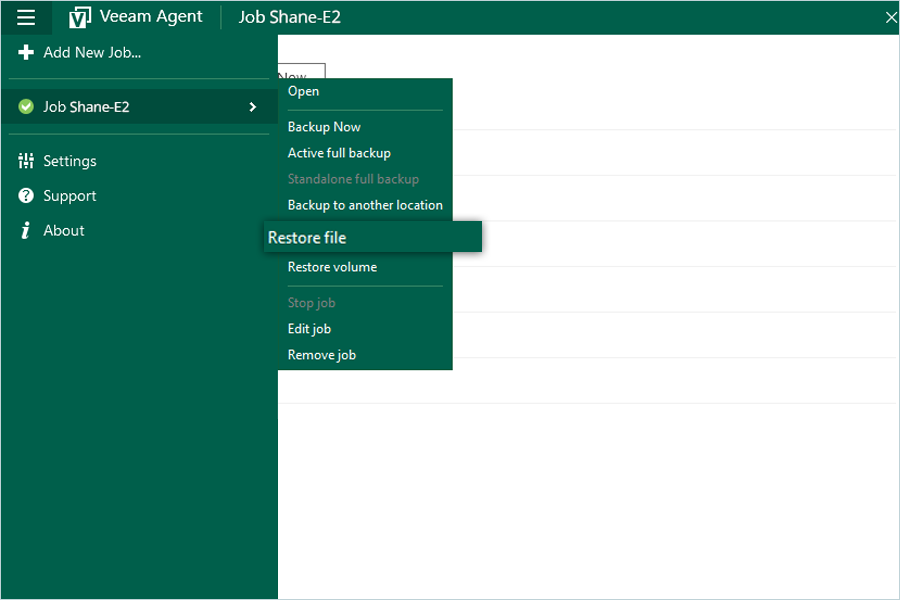Click the About info icon

tap(26, 230)
